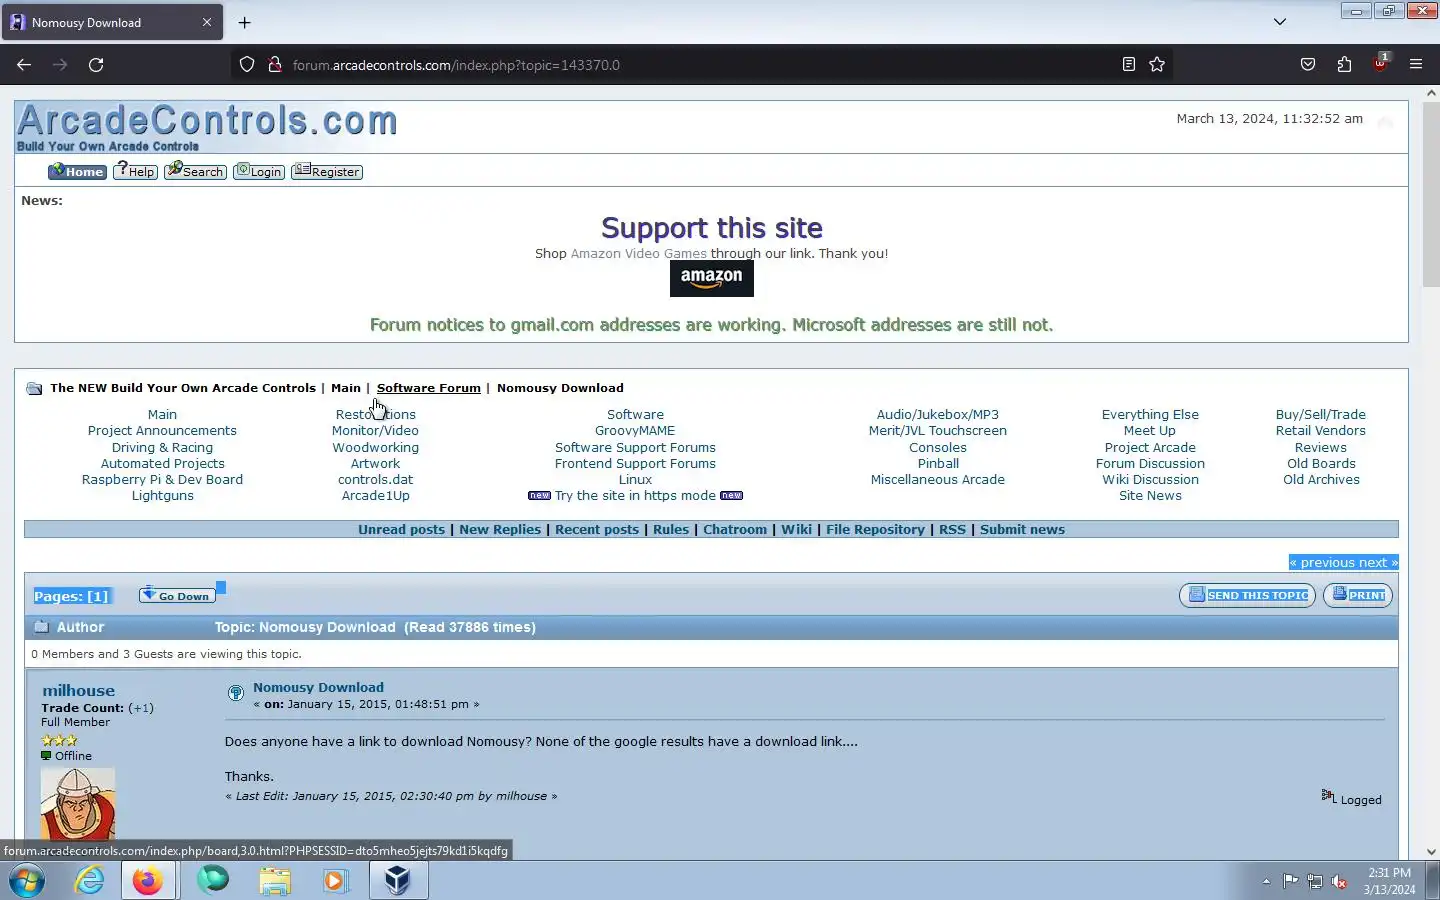Click the Go Down button
Viewport: 1440px width, 900px height.
tap(177, 595)
